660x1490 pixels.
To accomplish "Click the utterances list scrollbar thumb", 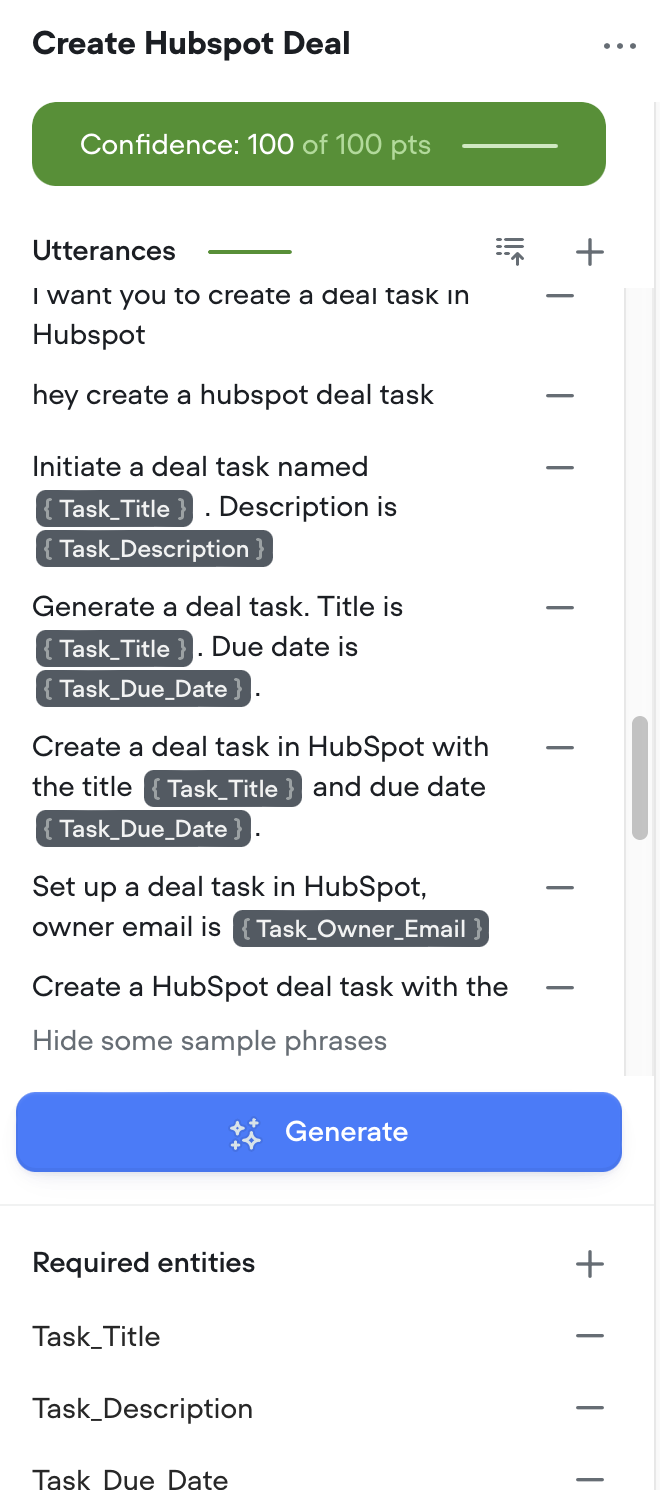I will (641, 778).
